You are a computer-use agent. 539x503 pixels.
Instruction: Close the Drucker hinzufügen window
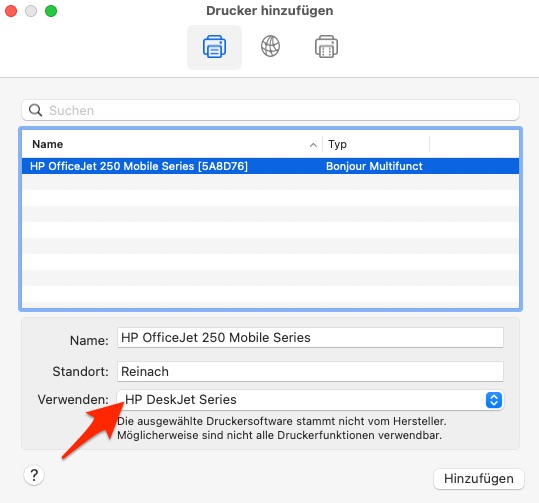click(x=11, y=11)
